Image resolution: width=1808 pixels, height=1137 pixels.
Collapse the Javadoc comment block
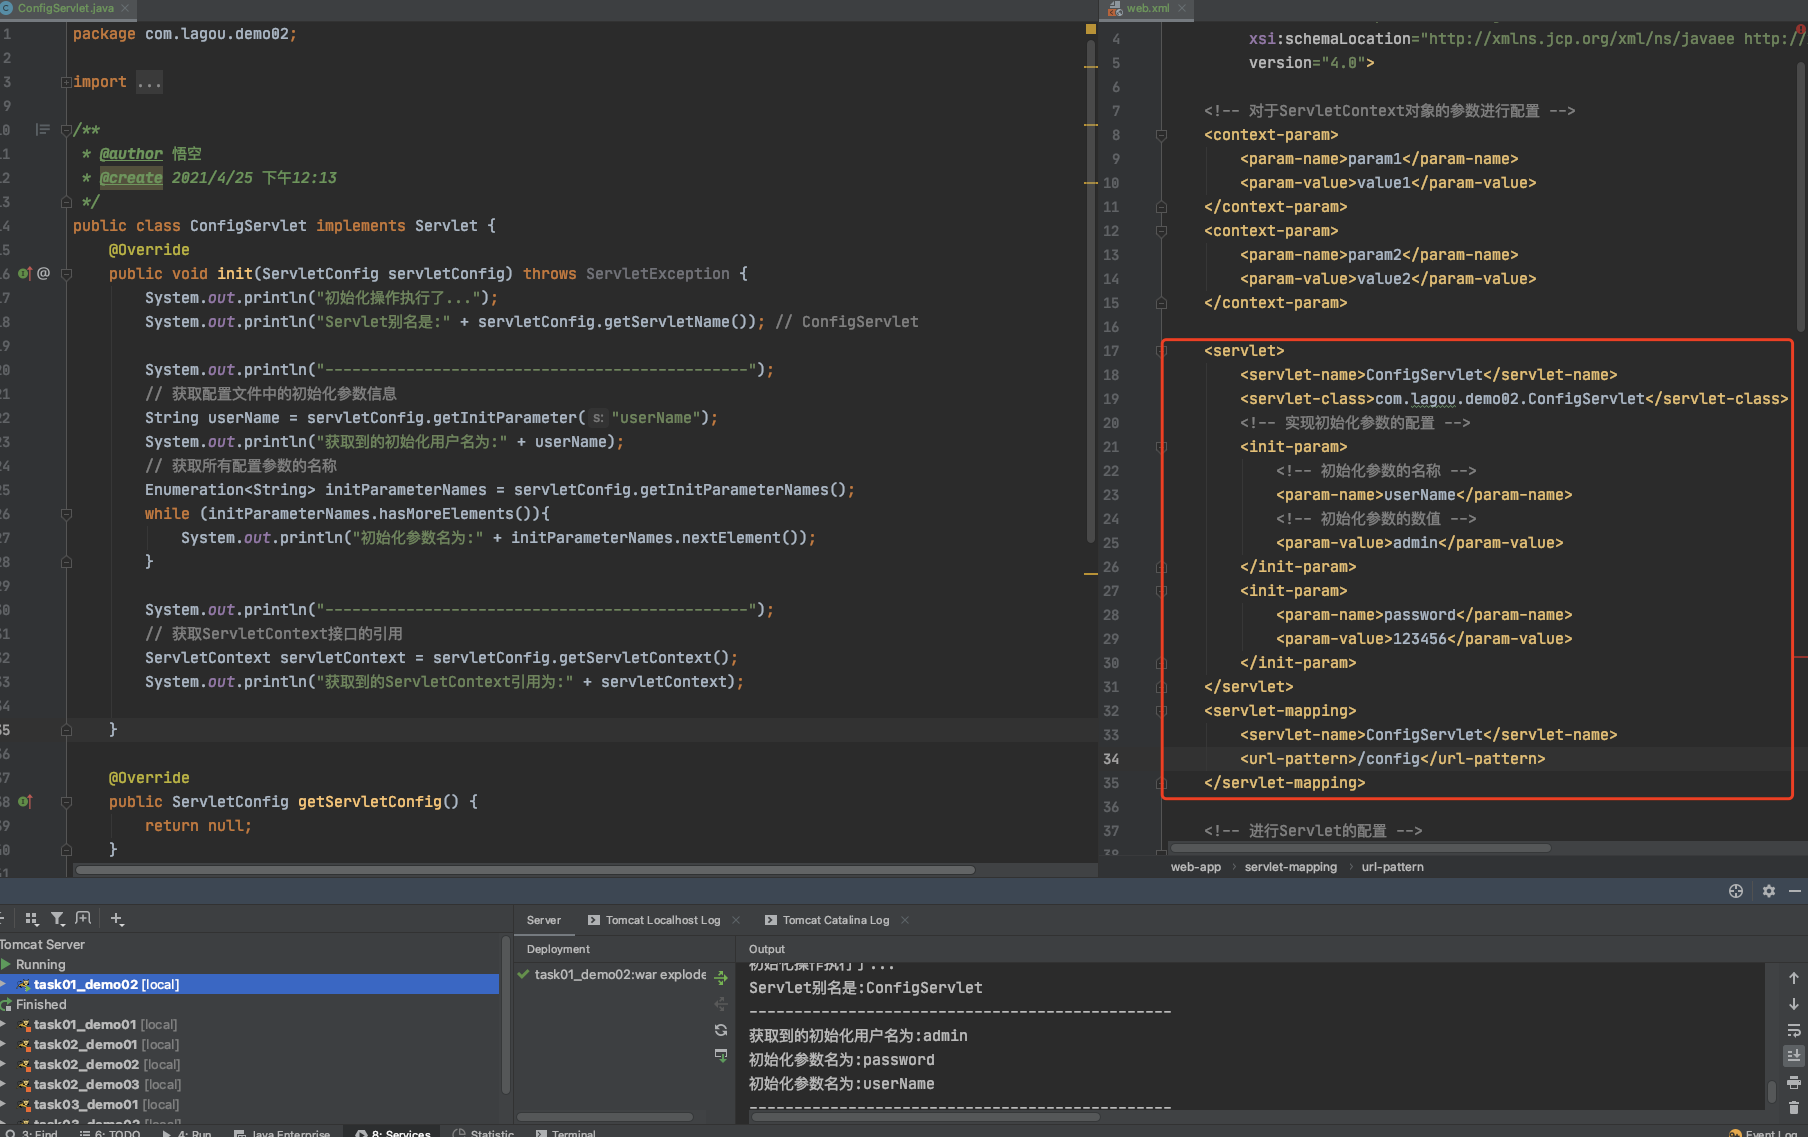[66, 130]
